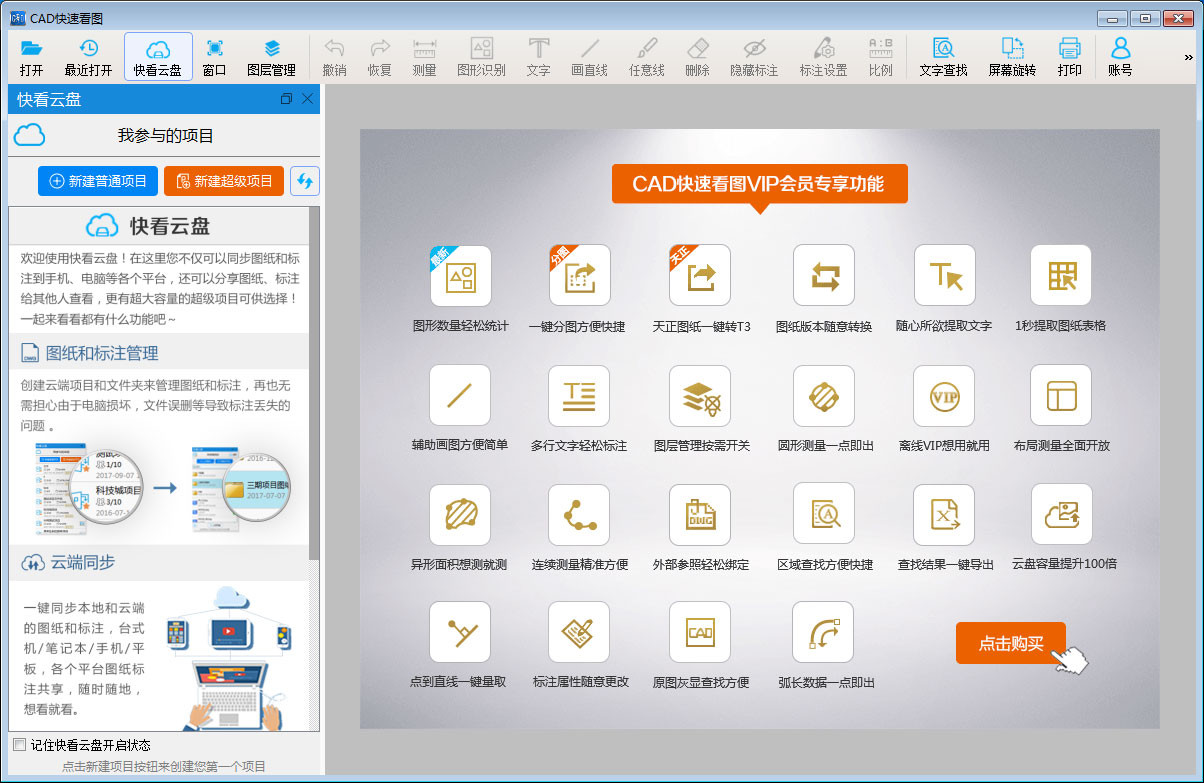This screenshot has width=1204, height=783.
Task: Click the CAD快速看图VIP会员专享功能 banner
Action: click(x=759, y=184)
